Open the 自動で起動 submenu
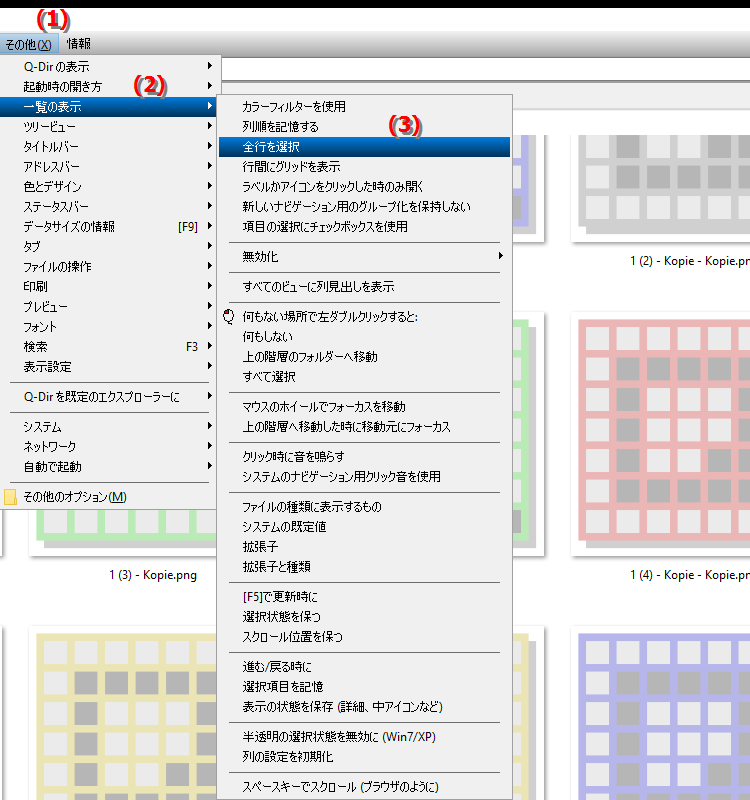The width and height of the screenshot is (750, 800). point(110,466)
